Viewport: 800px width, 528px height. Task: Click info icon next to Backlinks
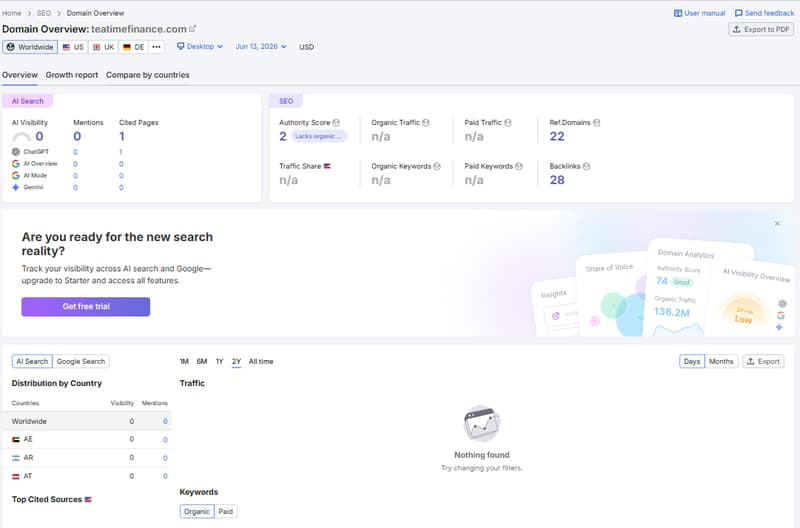click(586, 166)
